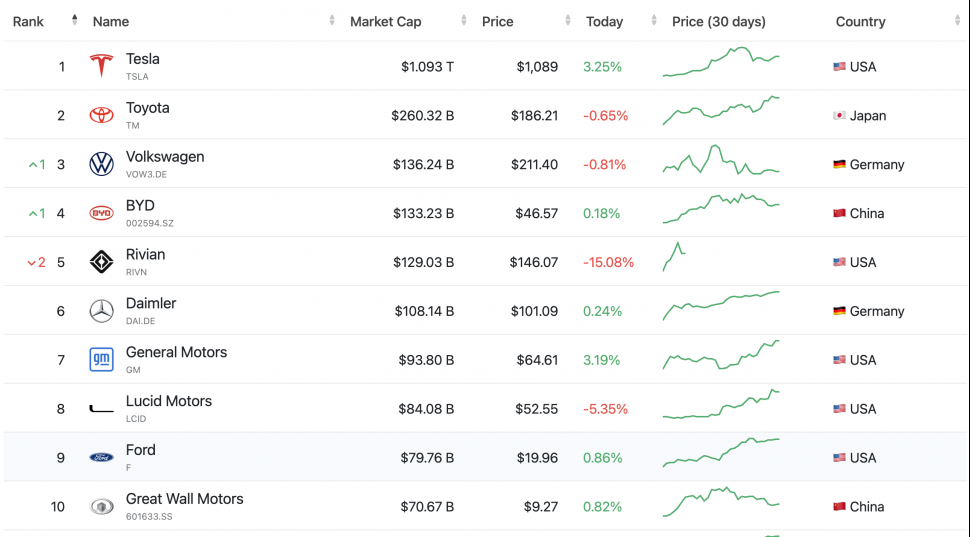Click the Price column header
970x537 pixels.
point(497,21)
